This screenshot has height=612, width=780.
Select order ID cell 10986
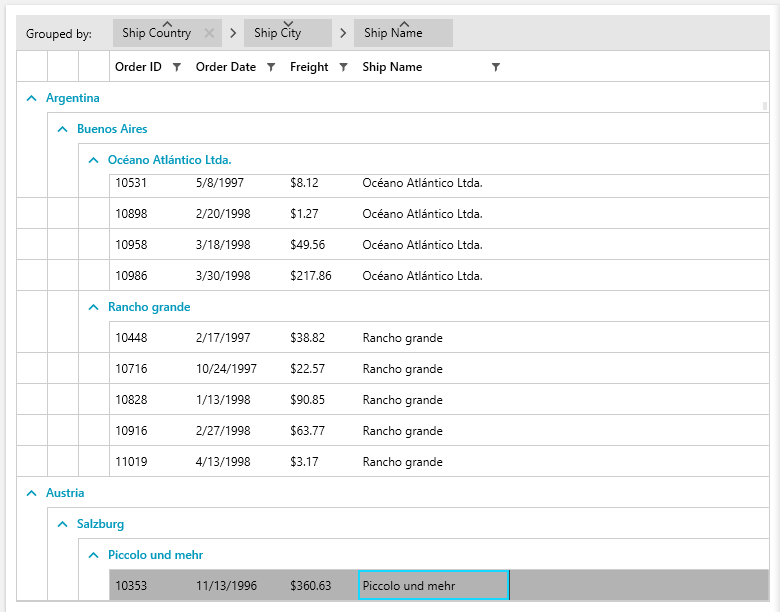[x=131, y=276]
